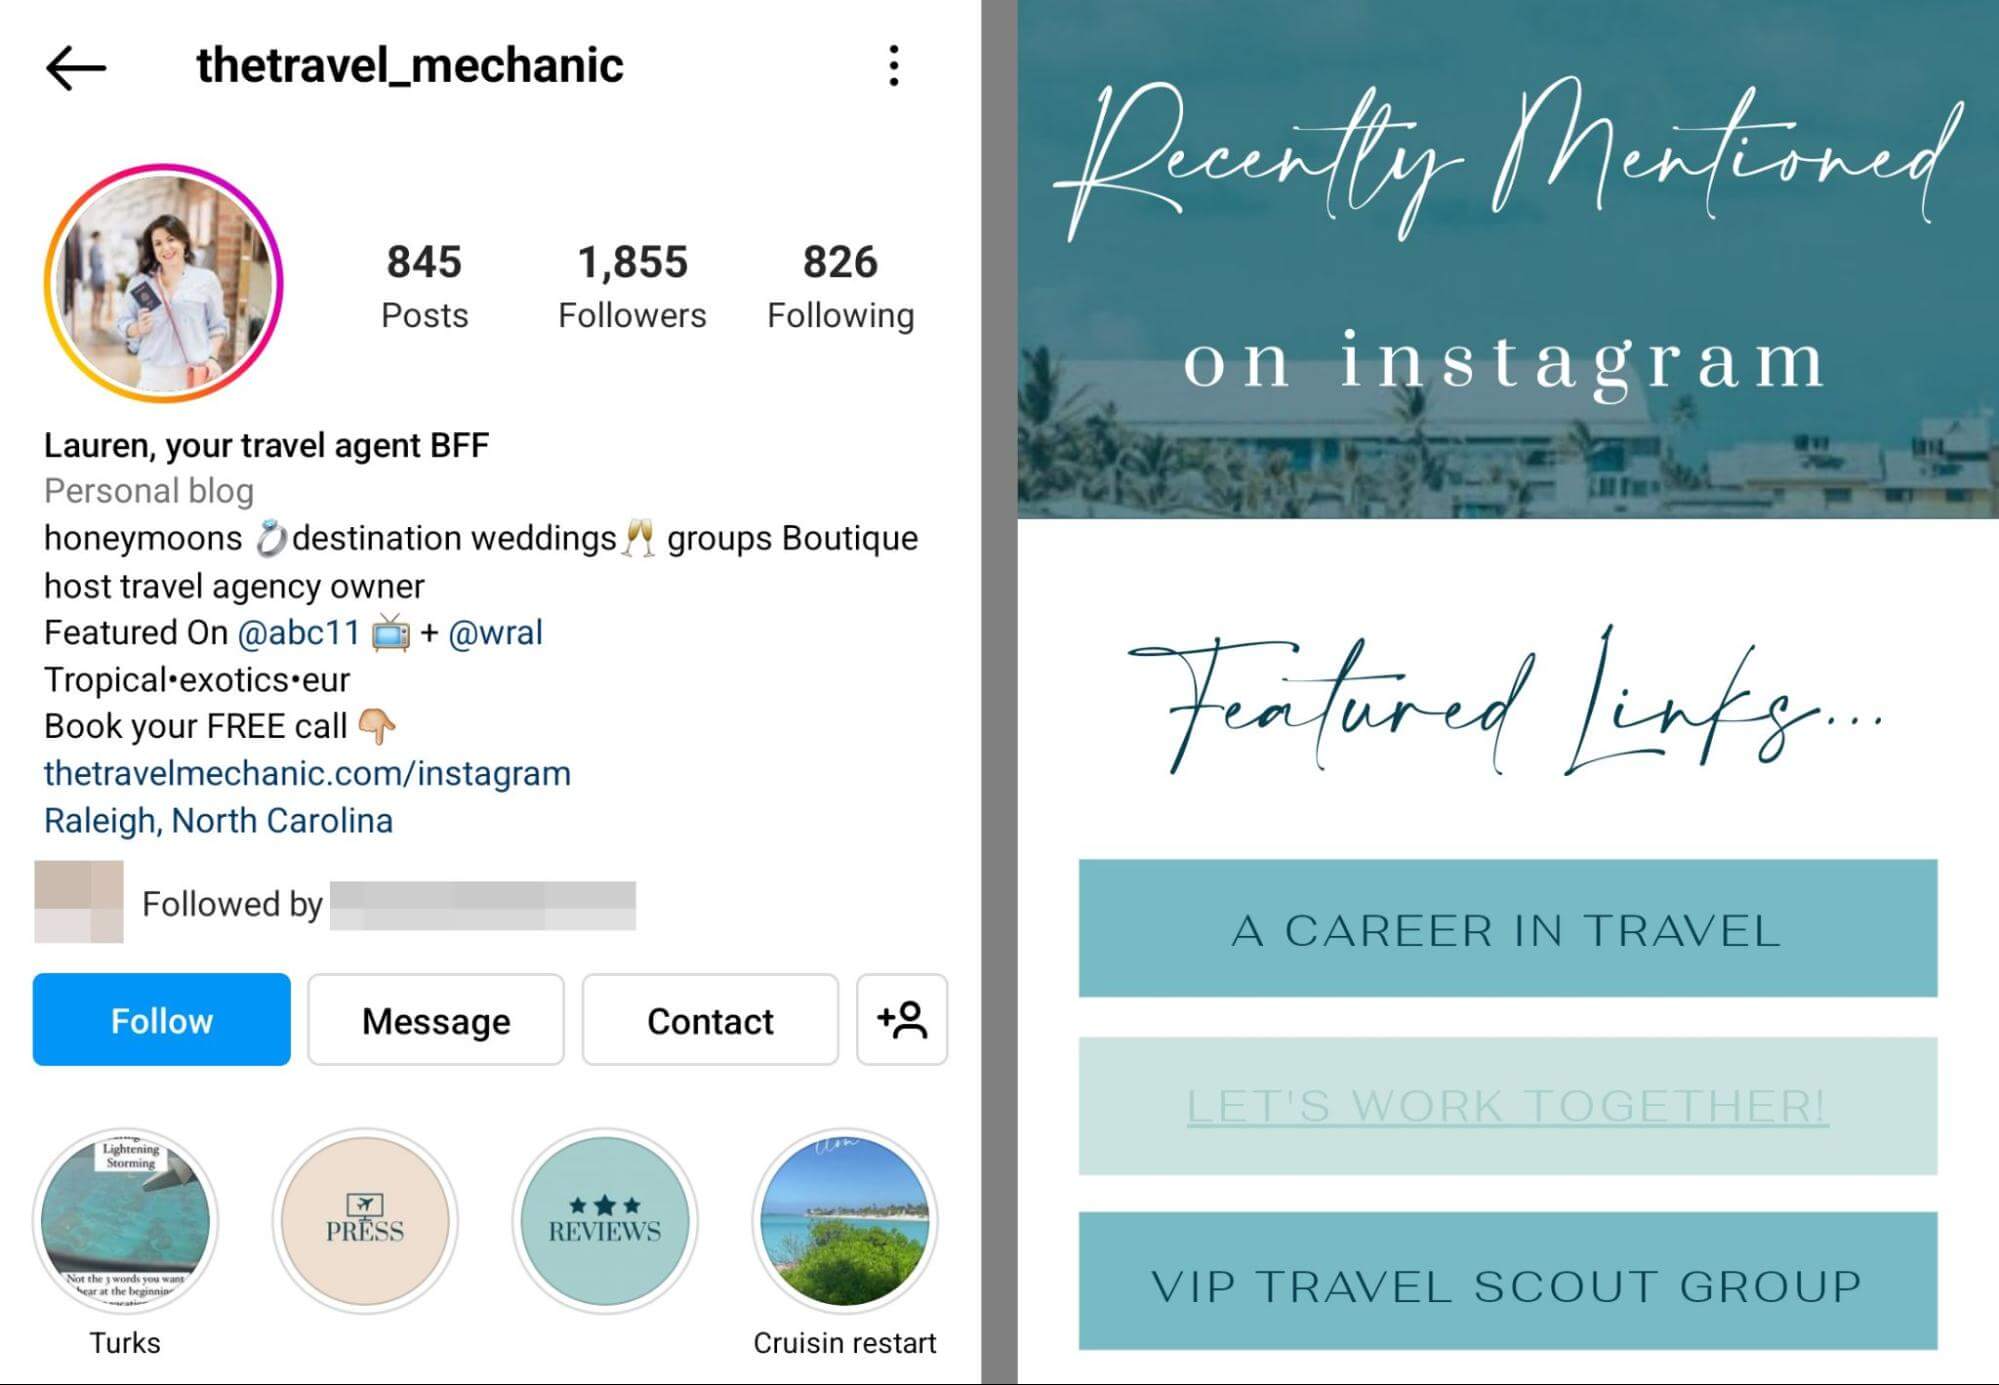1999x1385 pixels.
Task: Click the A CAREER IN TRAVEL featured link
Action: (1508, 931)
